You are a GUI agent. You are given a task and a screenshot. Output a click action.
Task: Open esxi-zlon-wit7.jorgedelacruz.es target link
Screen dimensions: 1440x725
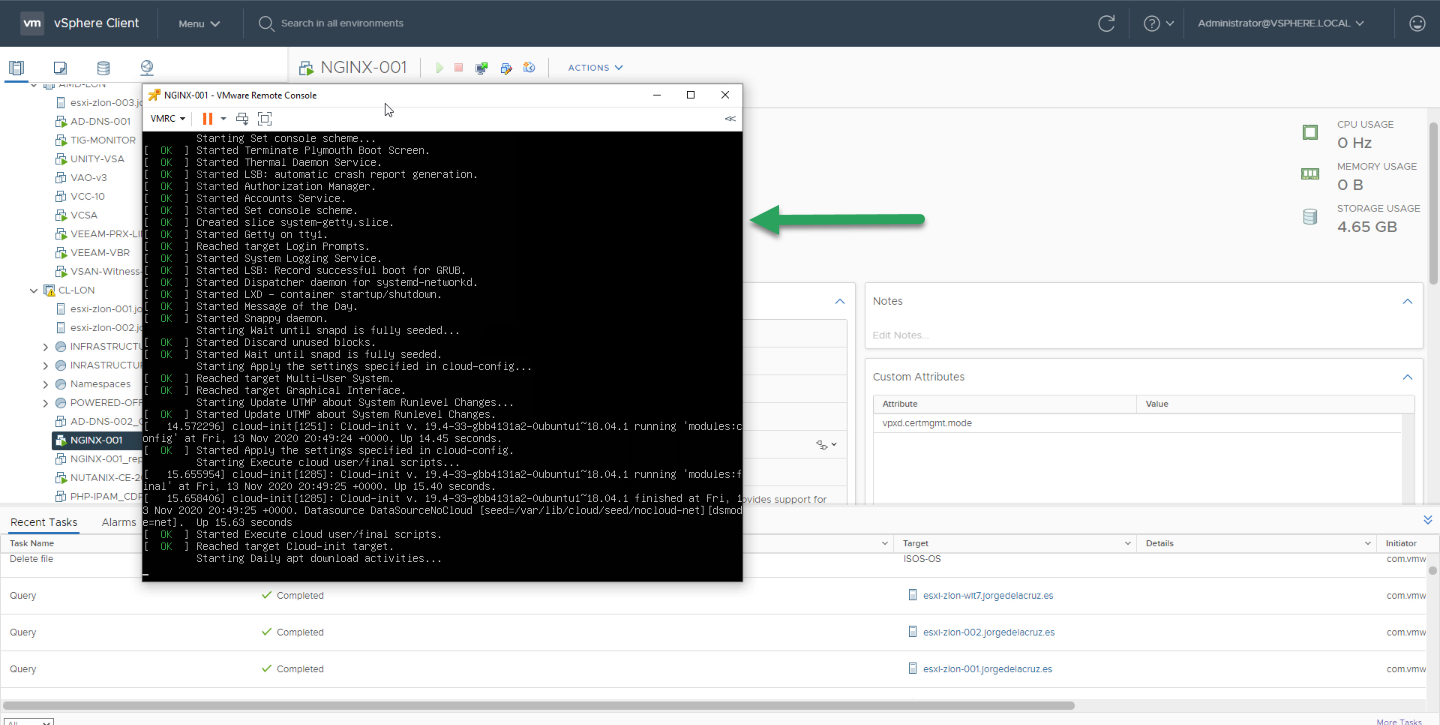coord(988,595)
